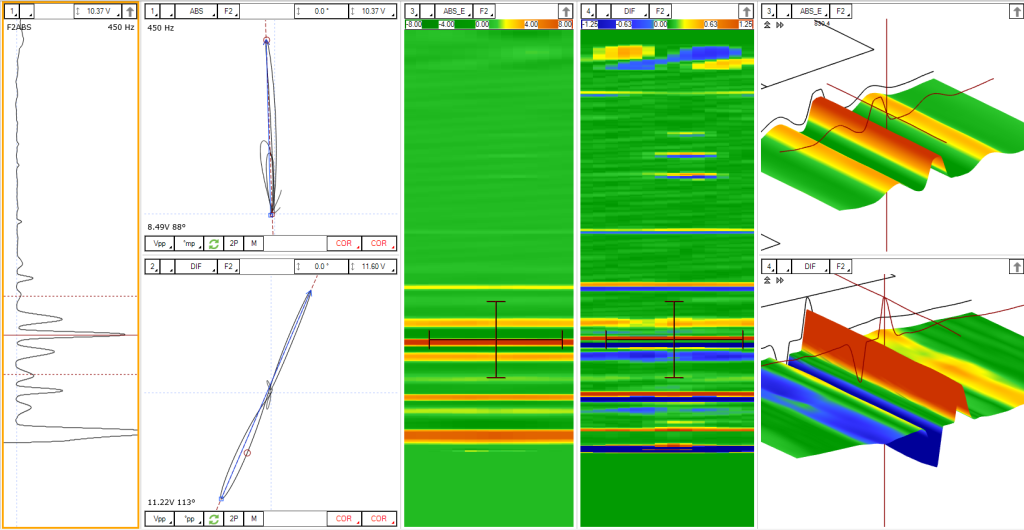The height and width of the screenshot is (530, 1024).
Task: Open ABS channel dropdown in top Lissajous panel
Action: point(195,11)
